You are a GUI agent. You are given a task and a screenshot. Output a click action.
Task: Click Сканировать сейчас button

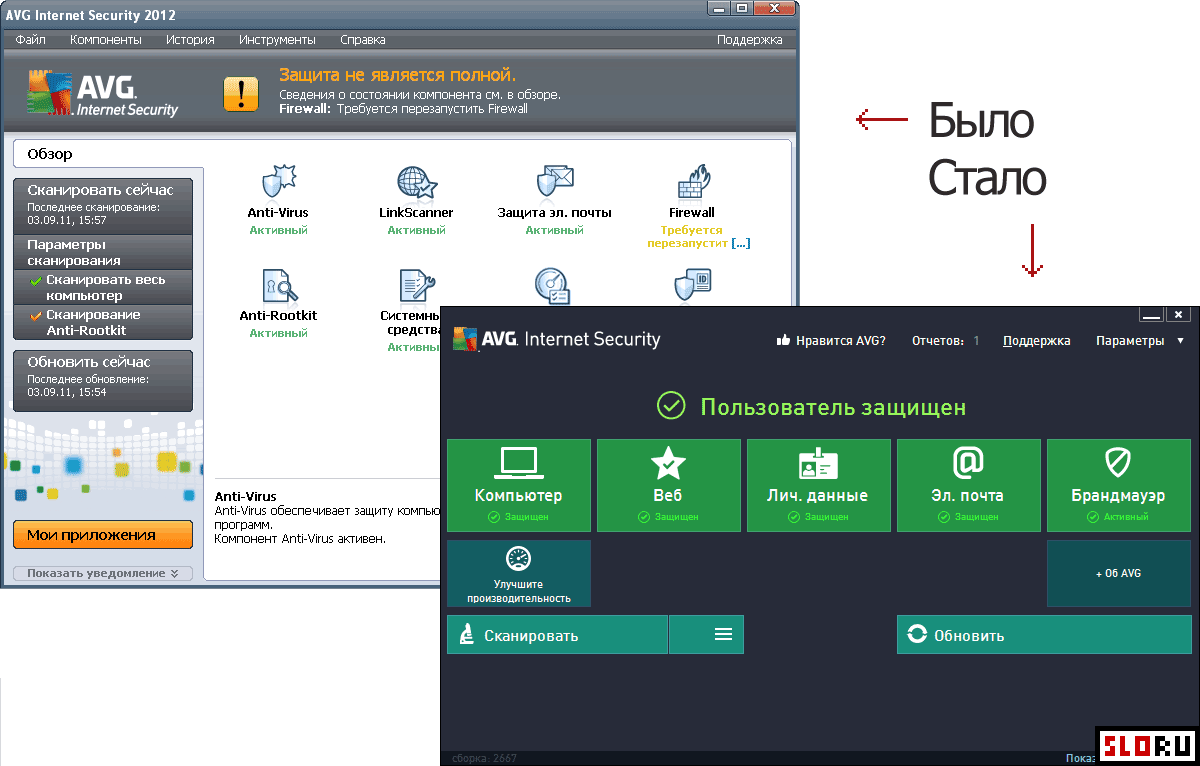[103, 205]
